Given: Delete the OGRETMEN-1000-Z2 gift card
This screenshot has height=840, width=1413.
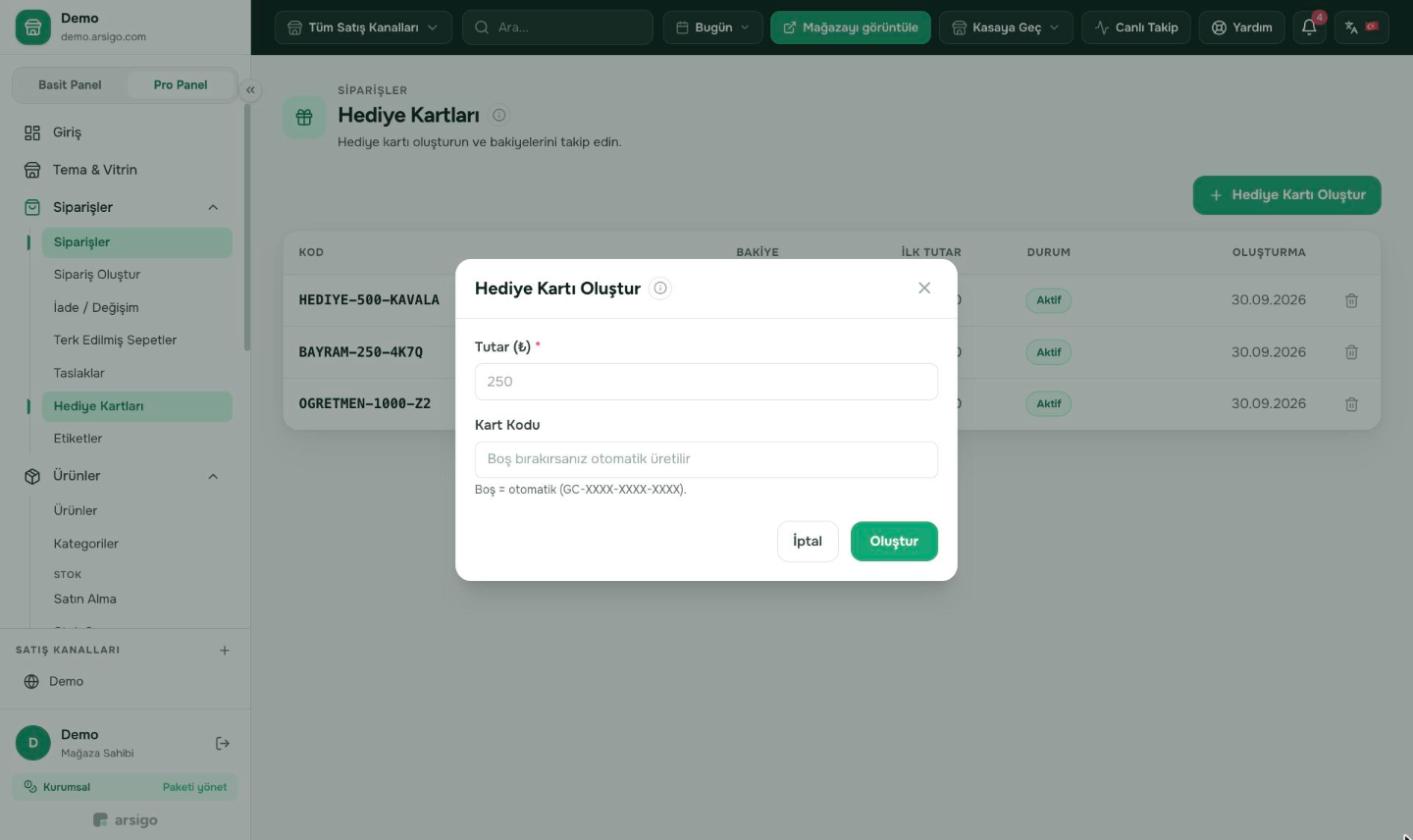Looking at the screenshot, I should click(1351, 404).
